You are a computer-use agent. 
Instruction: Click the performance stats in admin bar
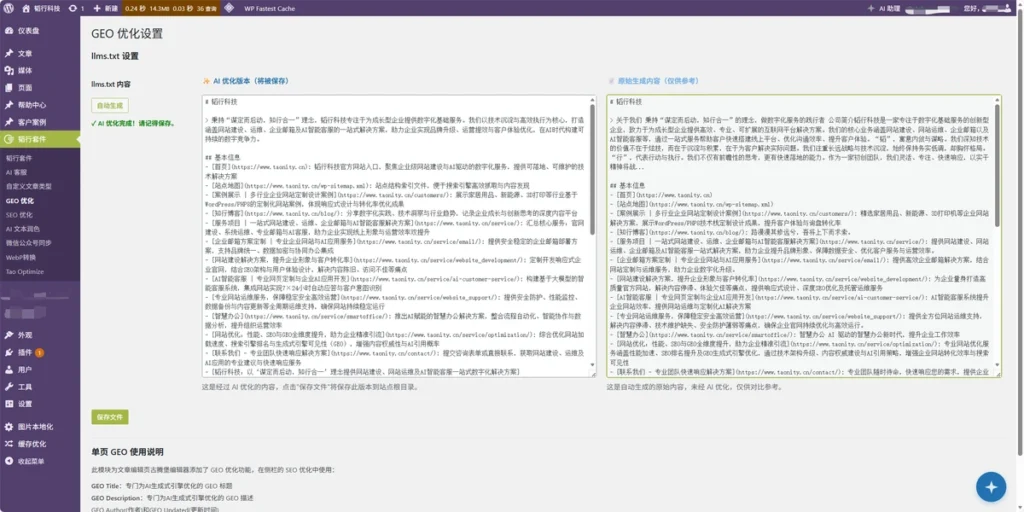point(172,8)
